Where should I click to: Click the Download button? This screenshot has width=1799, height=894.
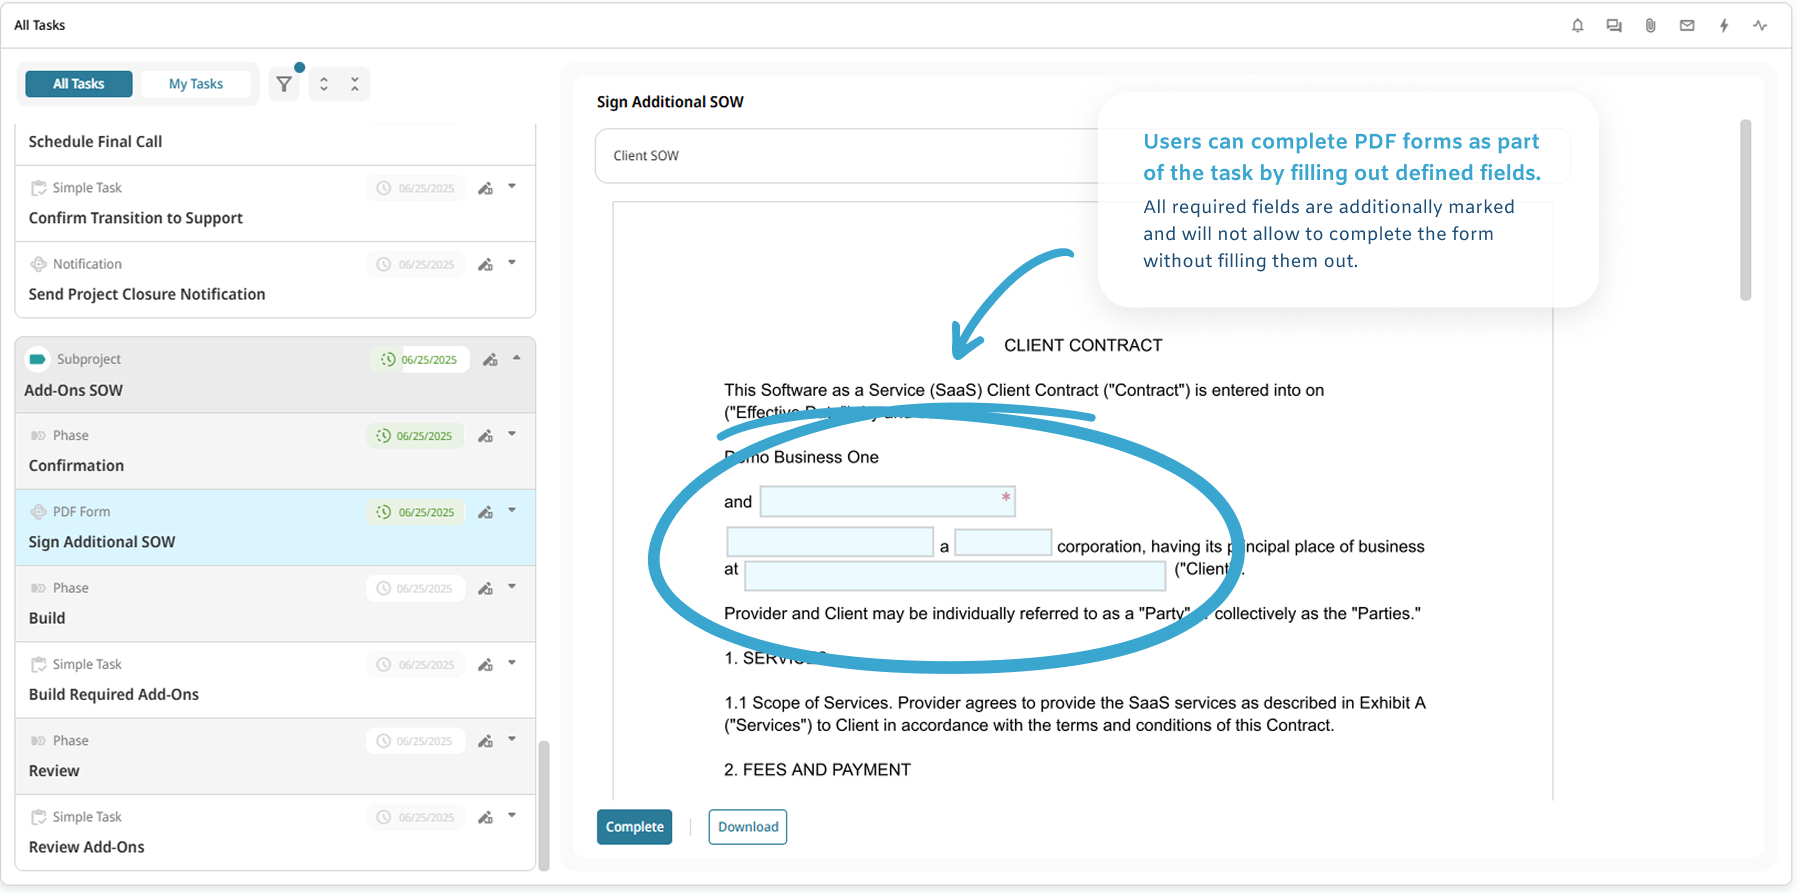[747, 827]
